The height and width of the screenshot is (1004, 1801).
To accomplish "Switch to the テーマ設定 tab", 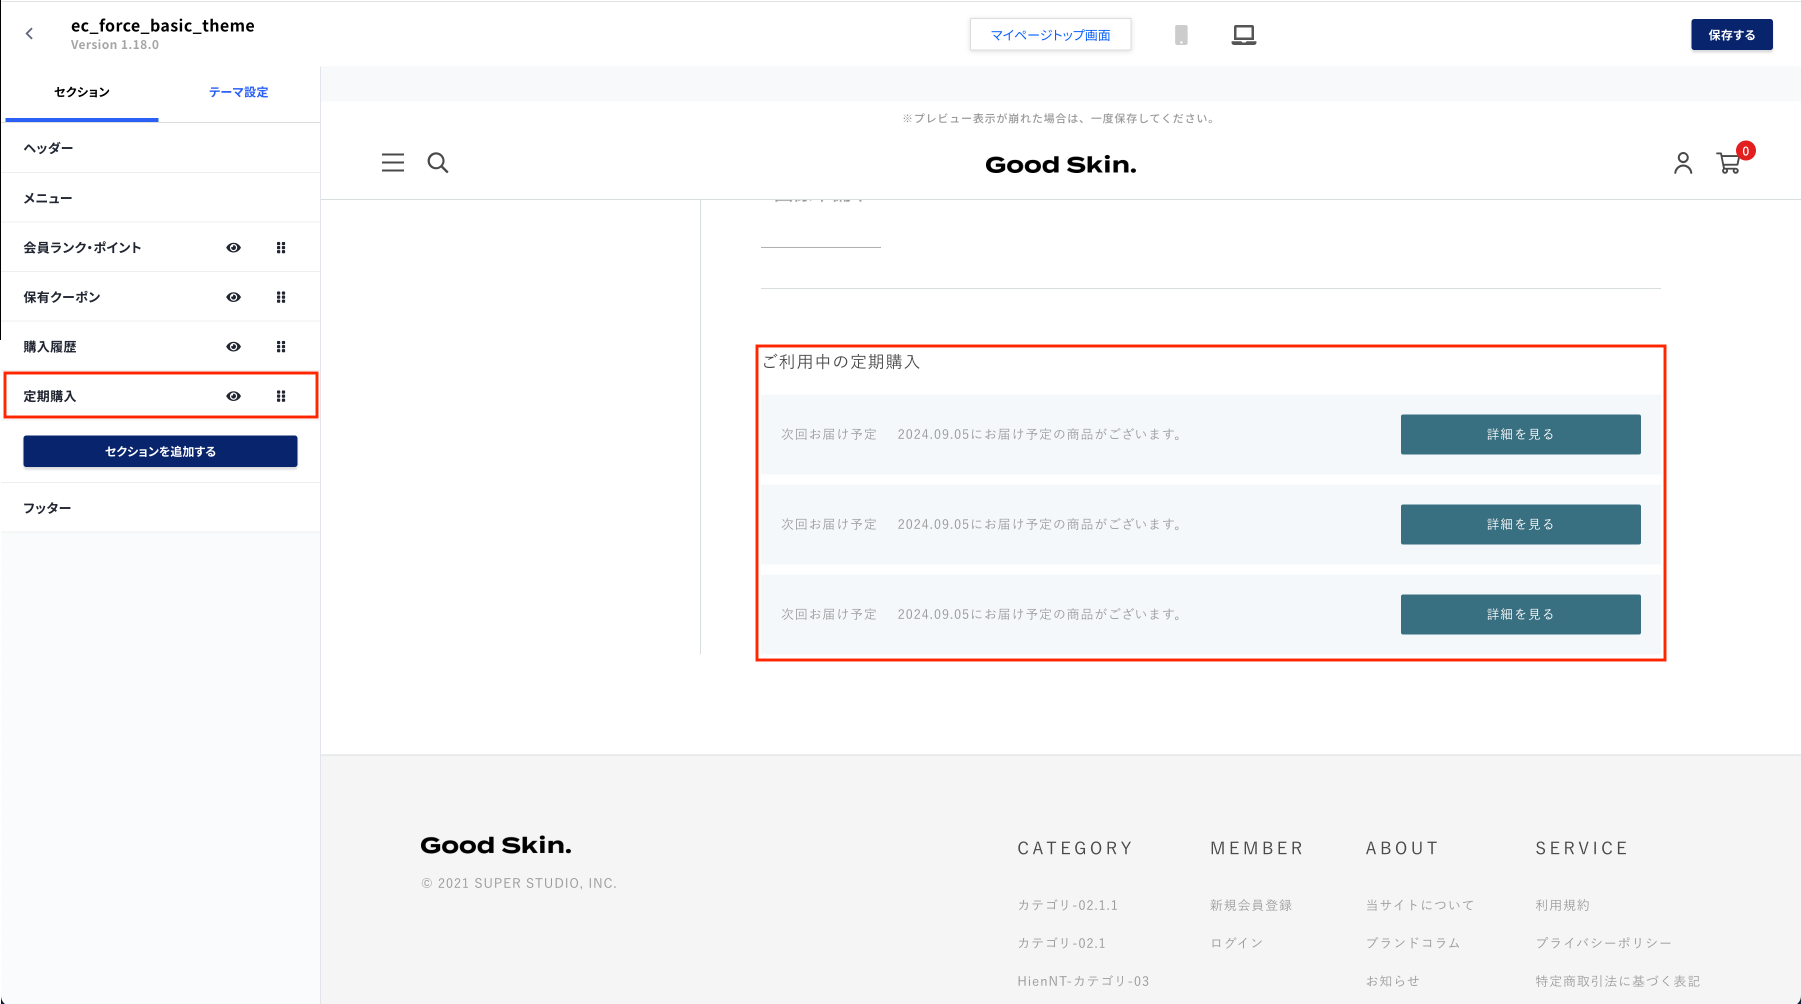I will click(238, 92).
